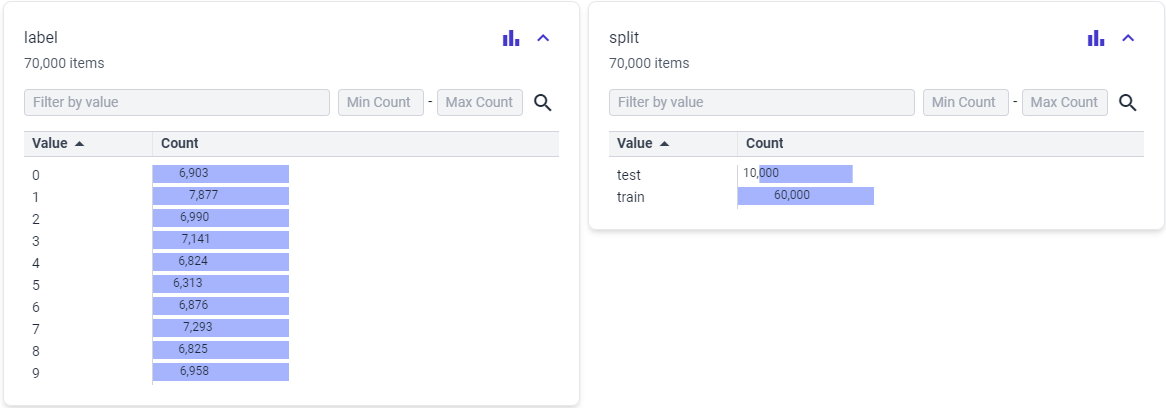1166x408 pixels.
Task: Focus split panel 'Filter by value' field
Action: pos(762,102)
